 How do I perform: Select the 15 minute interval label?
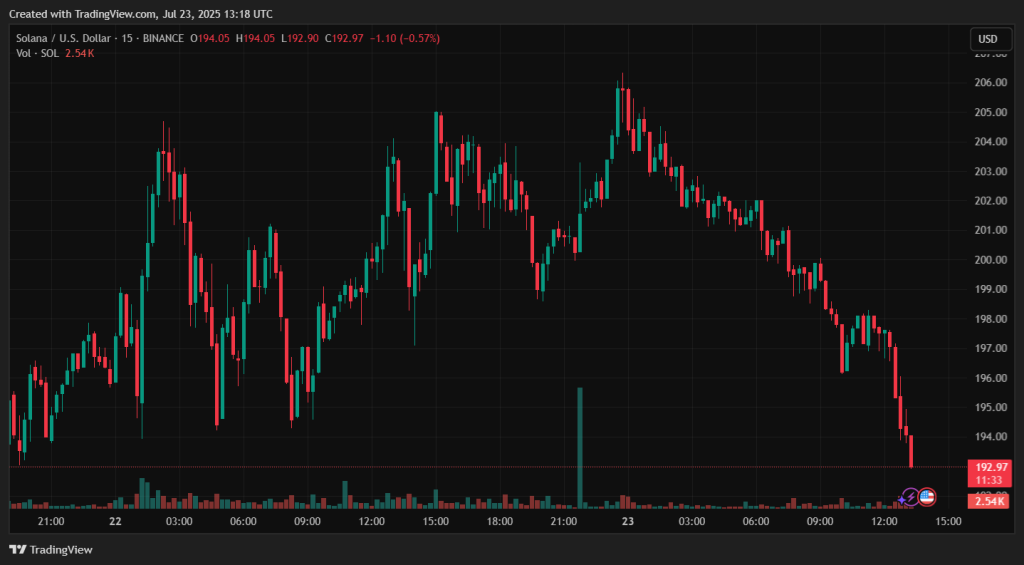coord(128,38)
